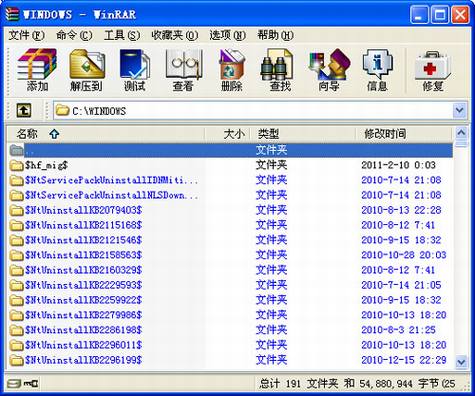Image resolution: width=475 pixels, height=396 pixels.
Task: Click the Add (添加) archive toolbar icon
Action: click(x=37, y=70)
